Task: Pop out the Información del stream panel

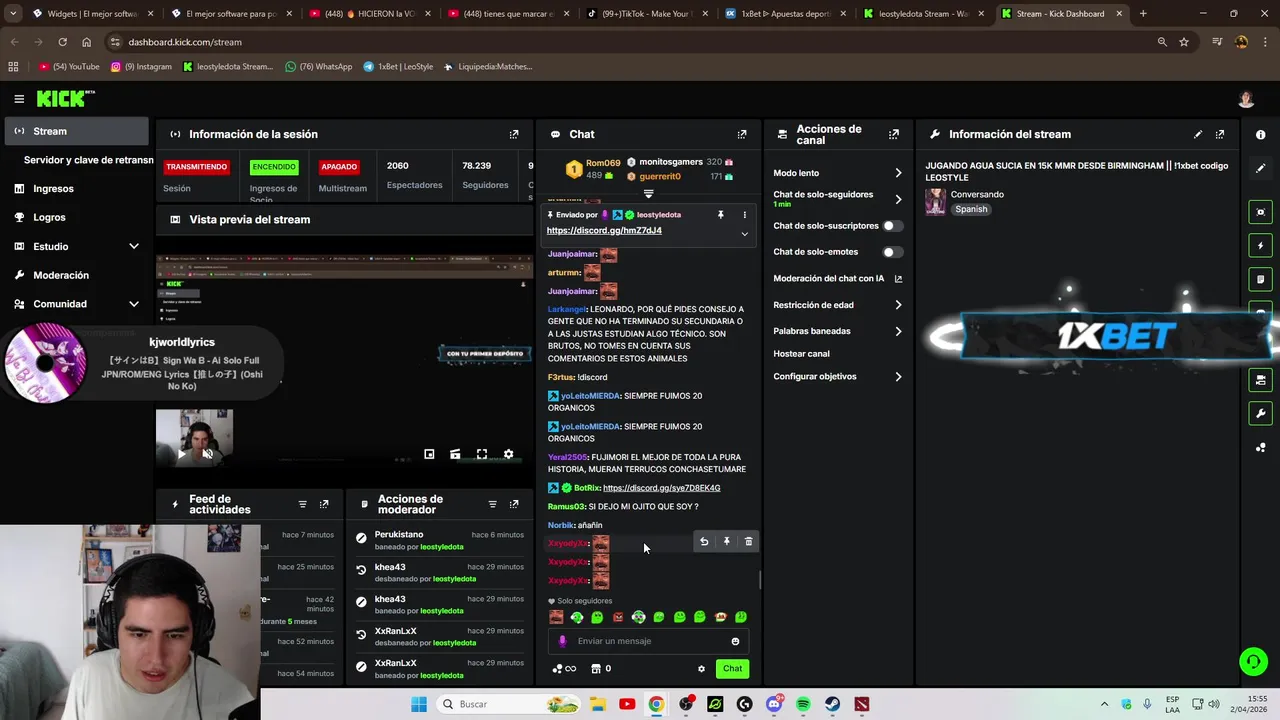Action: pyautogui.click(x=1220, y=134)
